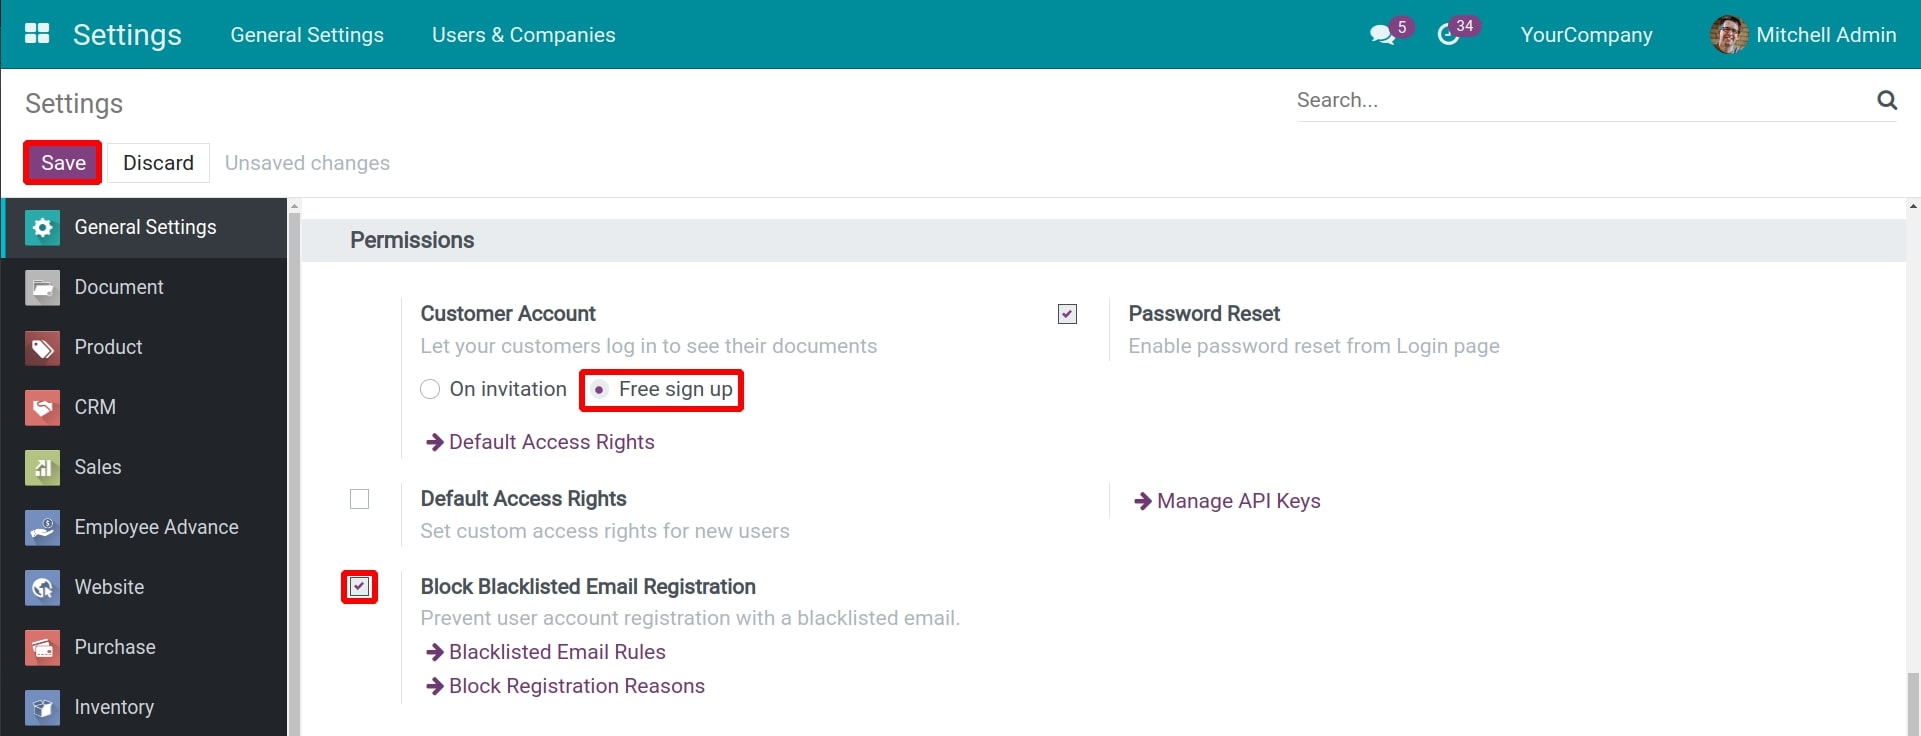Open Product module tag icon
This screenshot has height=736, width=1921.
coord(42,348)
